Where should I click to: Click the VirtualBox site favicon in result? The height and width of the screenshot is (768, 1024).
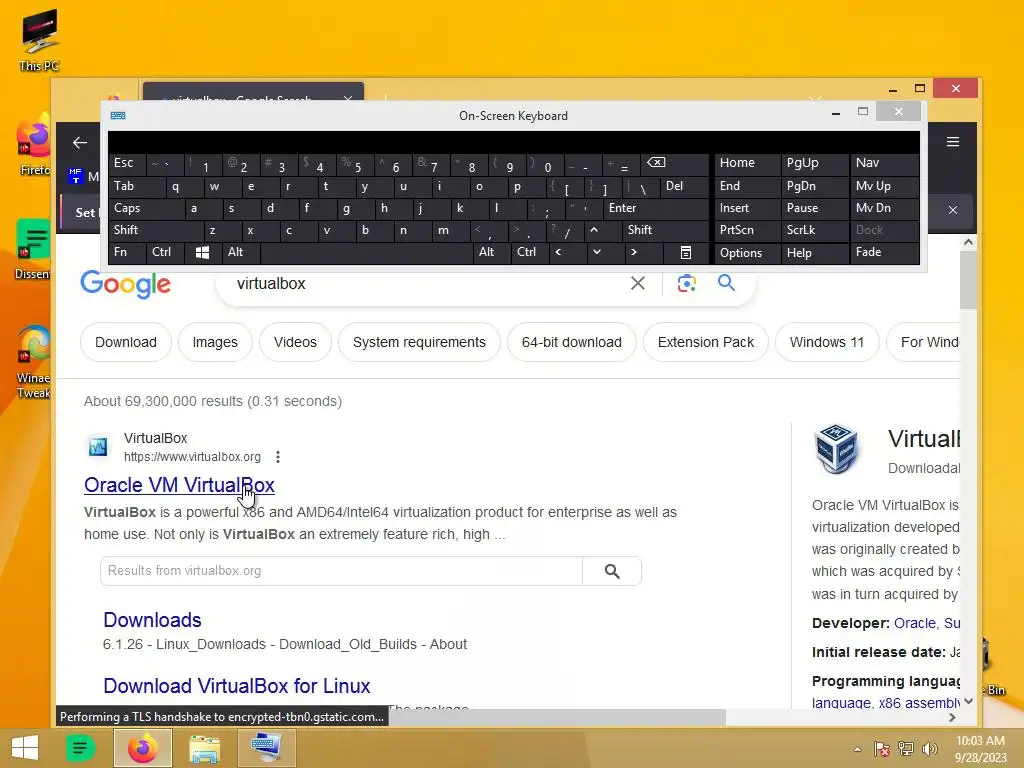(x=98, y=447)
